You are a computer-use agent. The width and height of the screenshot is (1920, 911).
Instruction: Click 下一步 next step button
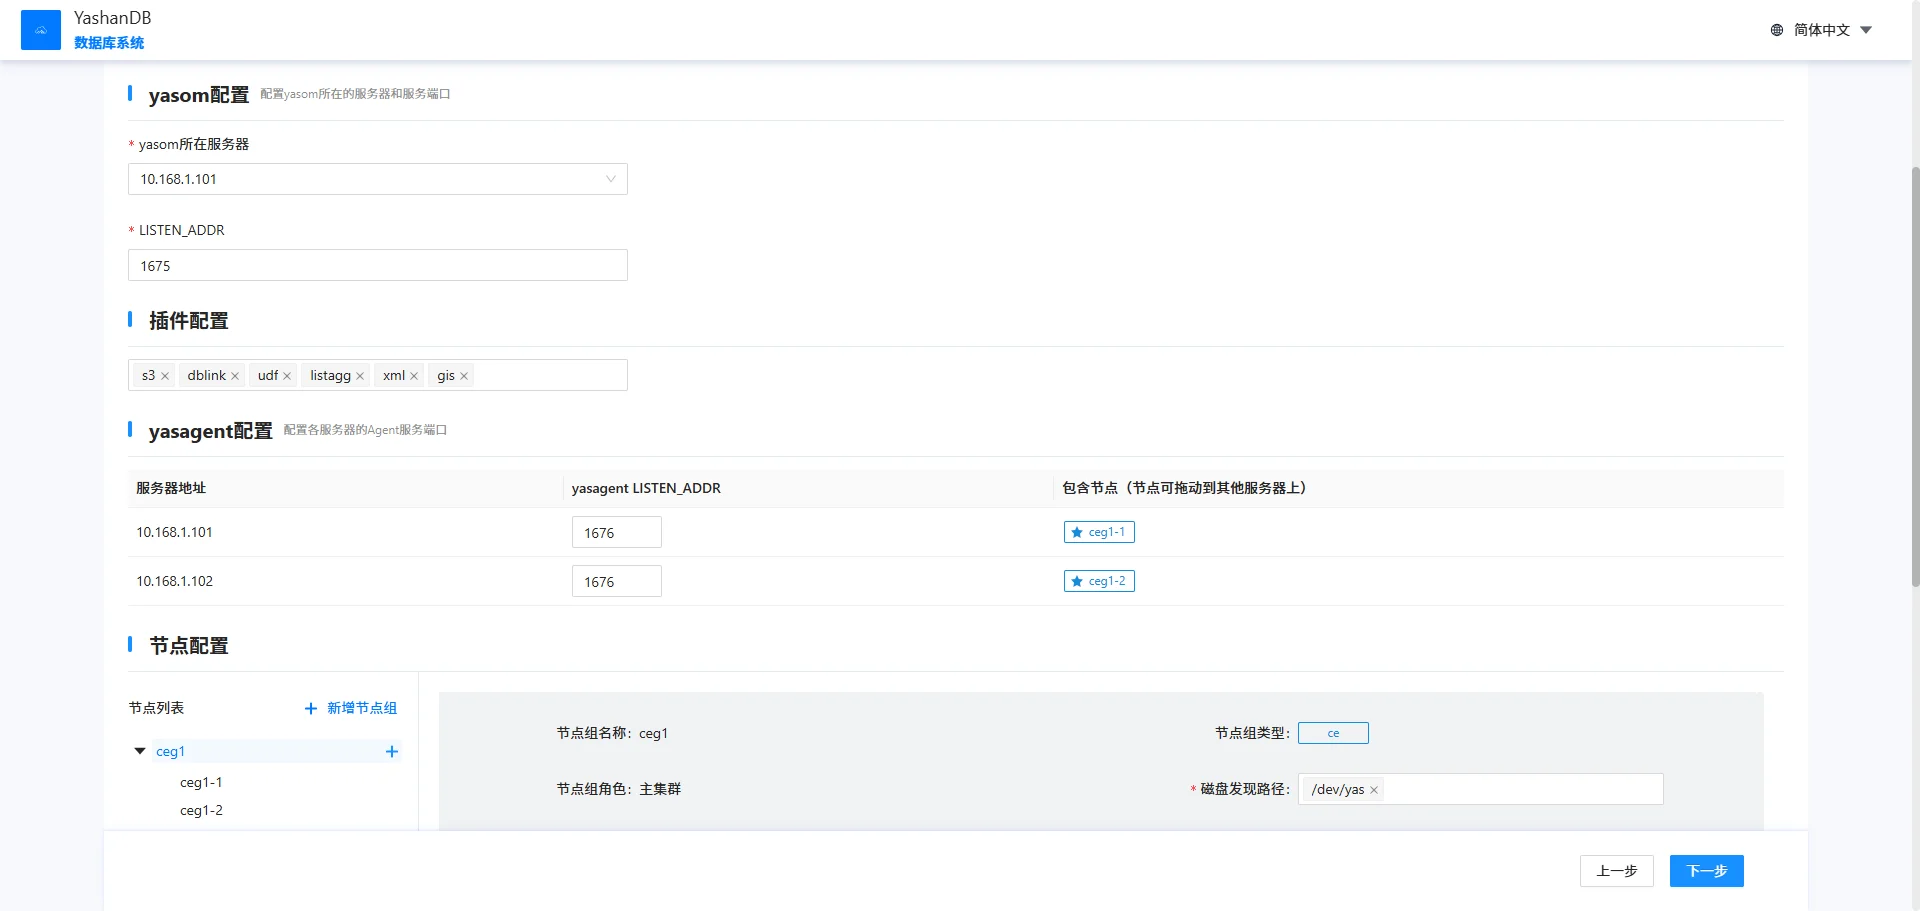(1706, 871)
